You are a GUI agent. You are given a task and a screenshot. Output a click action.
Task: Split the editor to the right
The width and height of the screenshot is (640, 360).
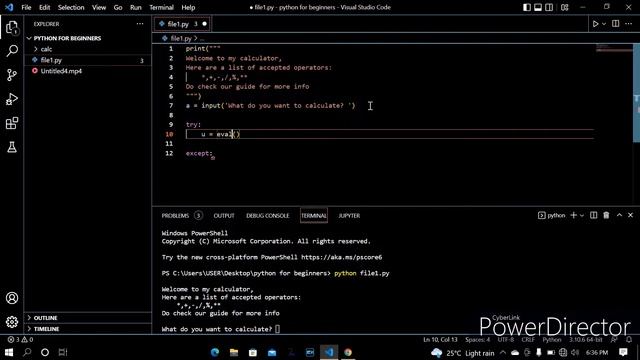click(616, 24)
